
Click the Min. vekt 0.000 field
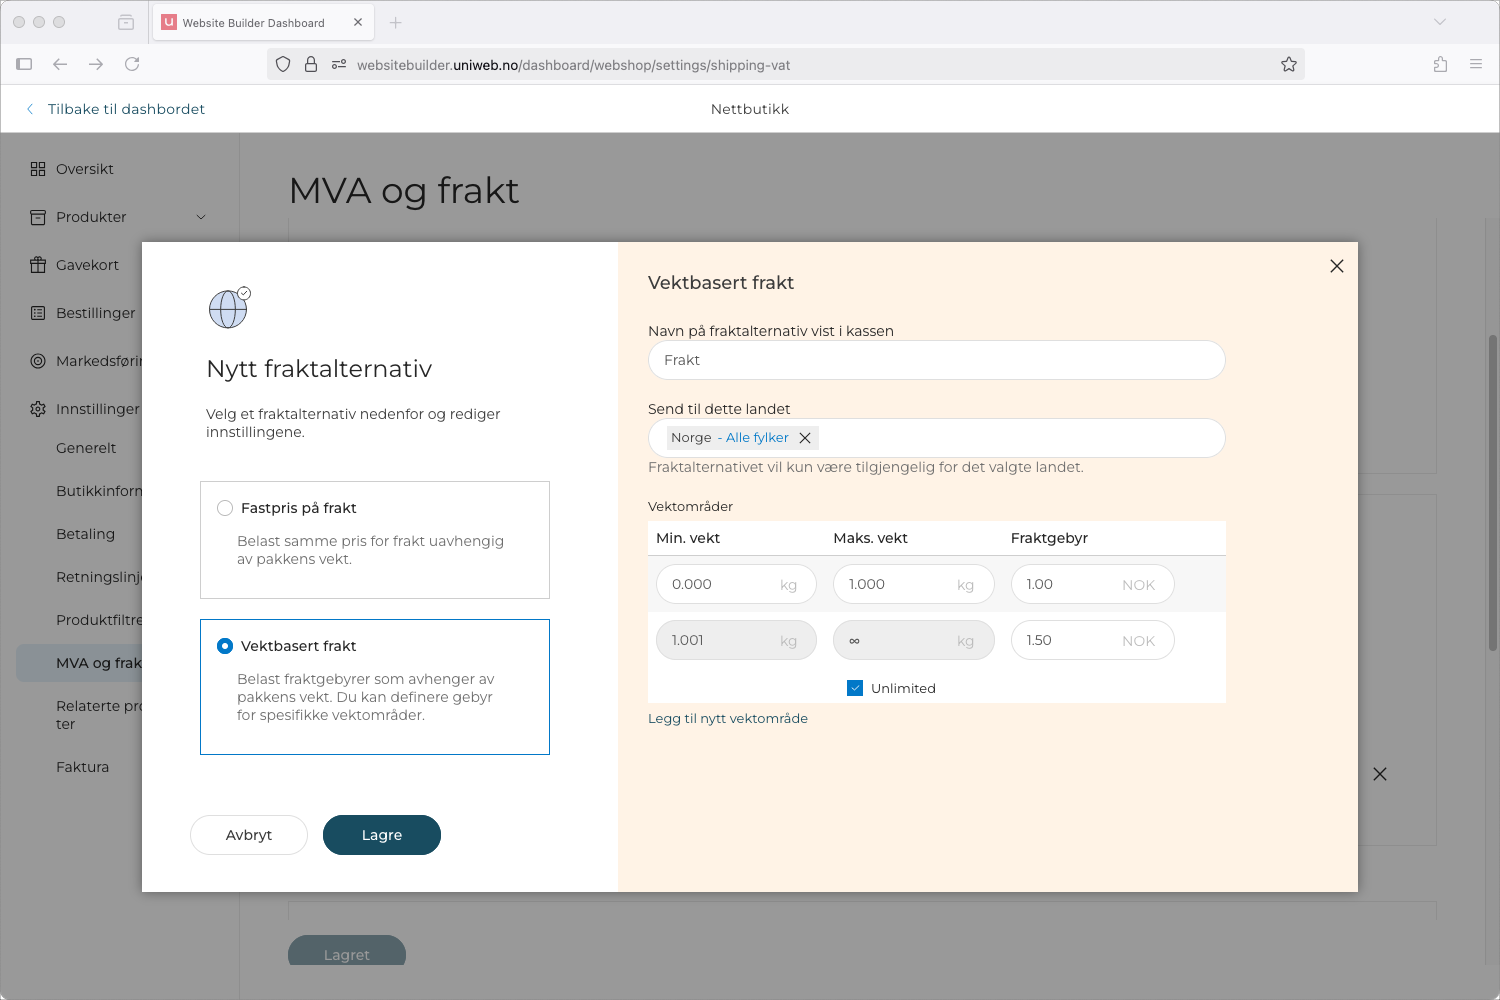tap(737, 584)
